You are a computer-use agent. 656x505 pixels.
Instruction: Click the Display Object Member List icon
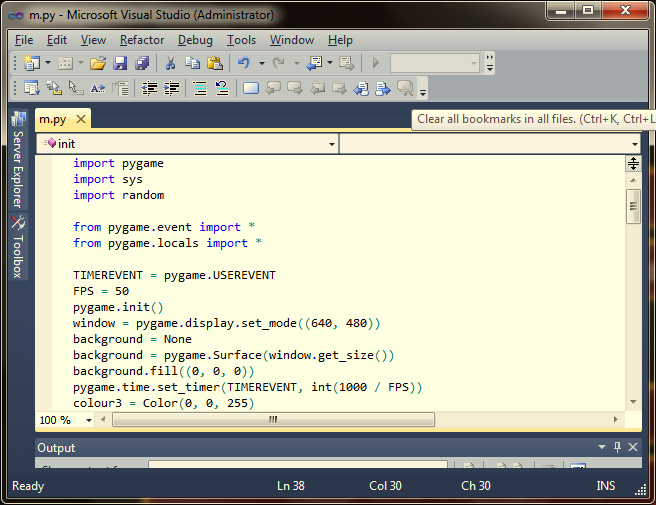32,88
